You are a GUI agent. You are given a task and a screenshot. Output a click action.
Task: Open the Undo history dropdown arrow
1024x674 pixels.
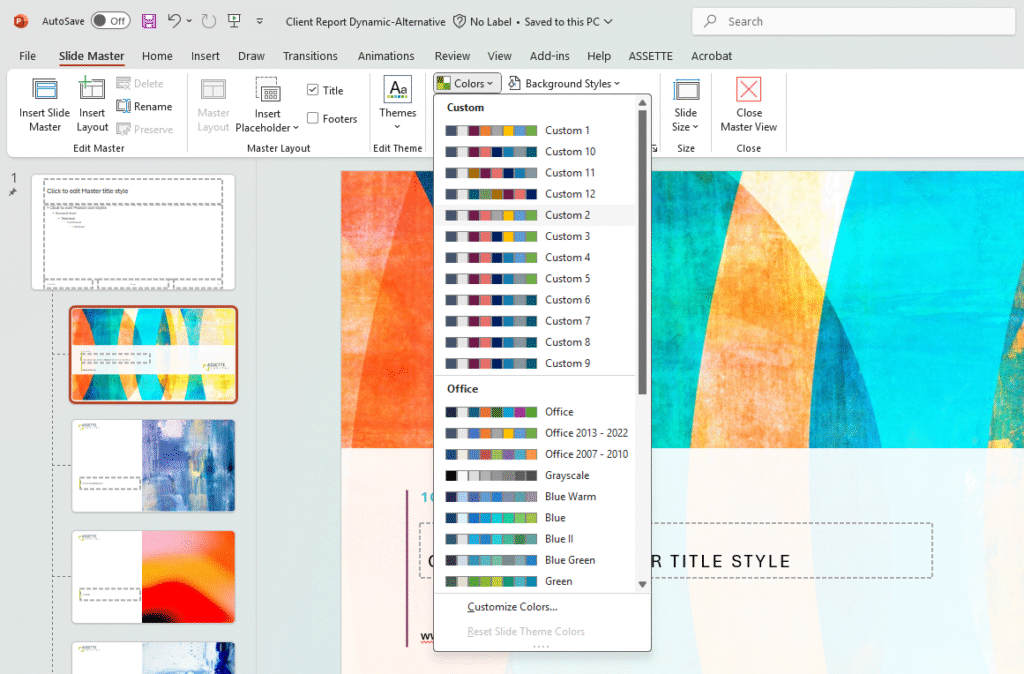189,21
